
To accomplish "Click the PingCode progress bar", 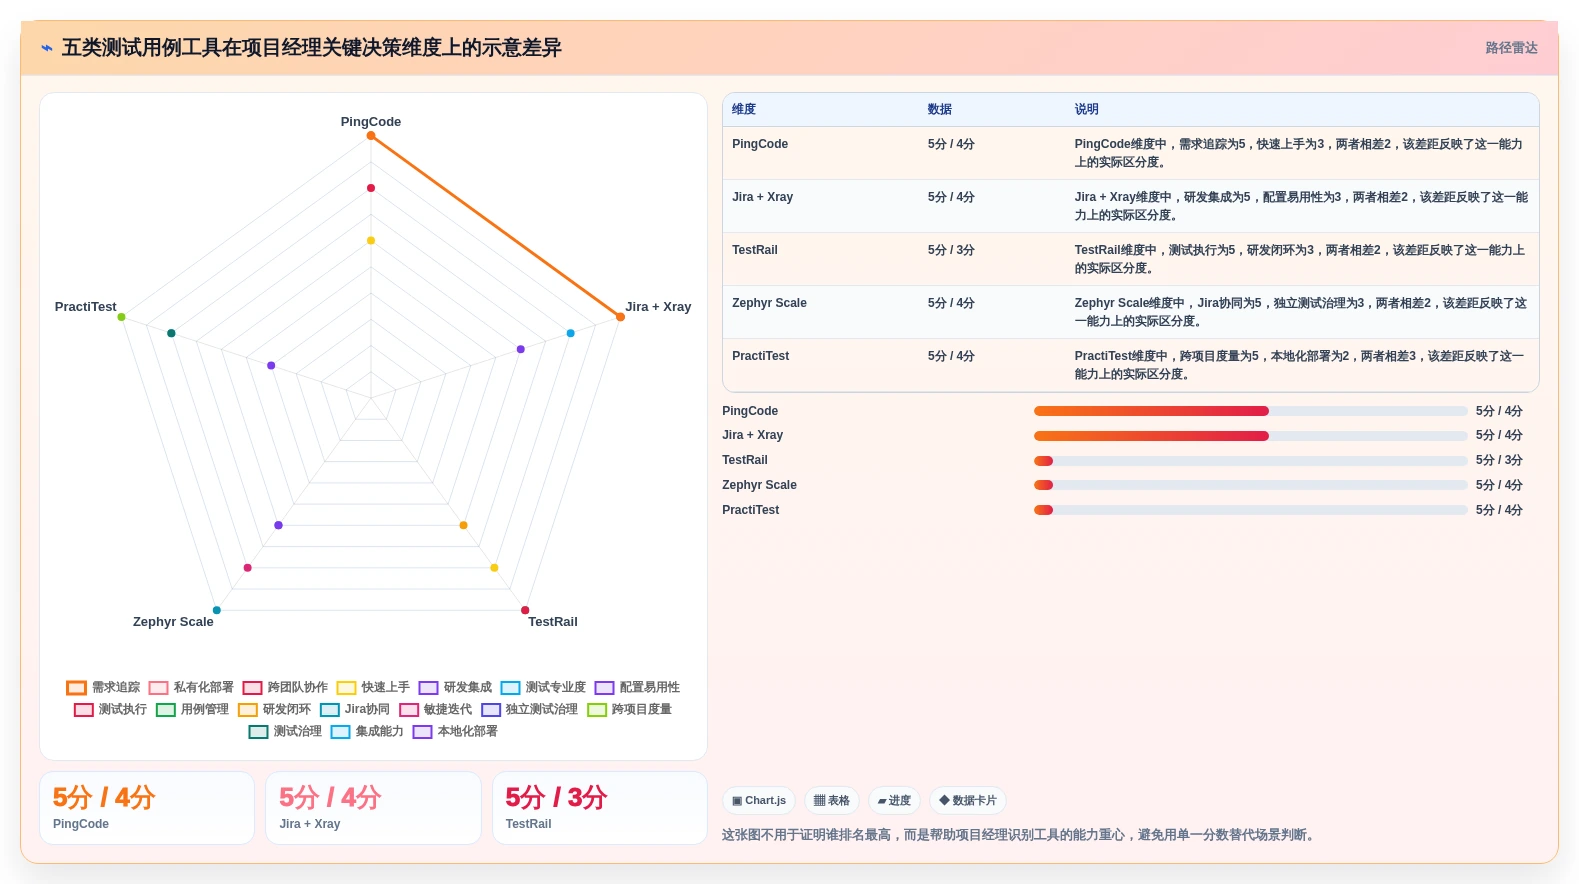I will coord(1250,411).
